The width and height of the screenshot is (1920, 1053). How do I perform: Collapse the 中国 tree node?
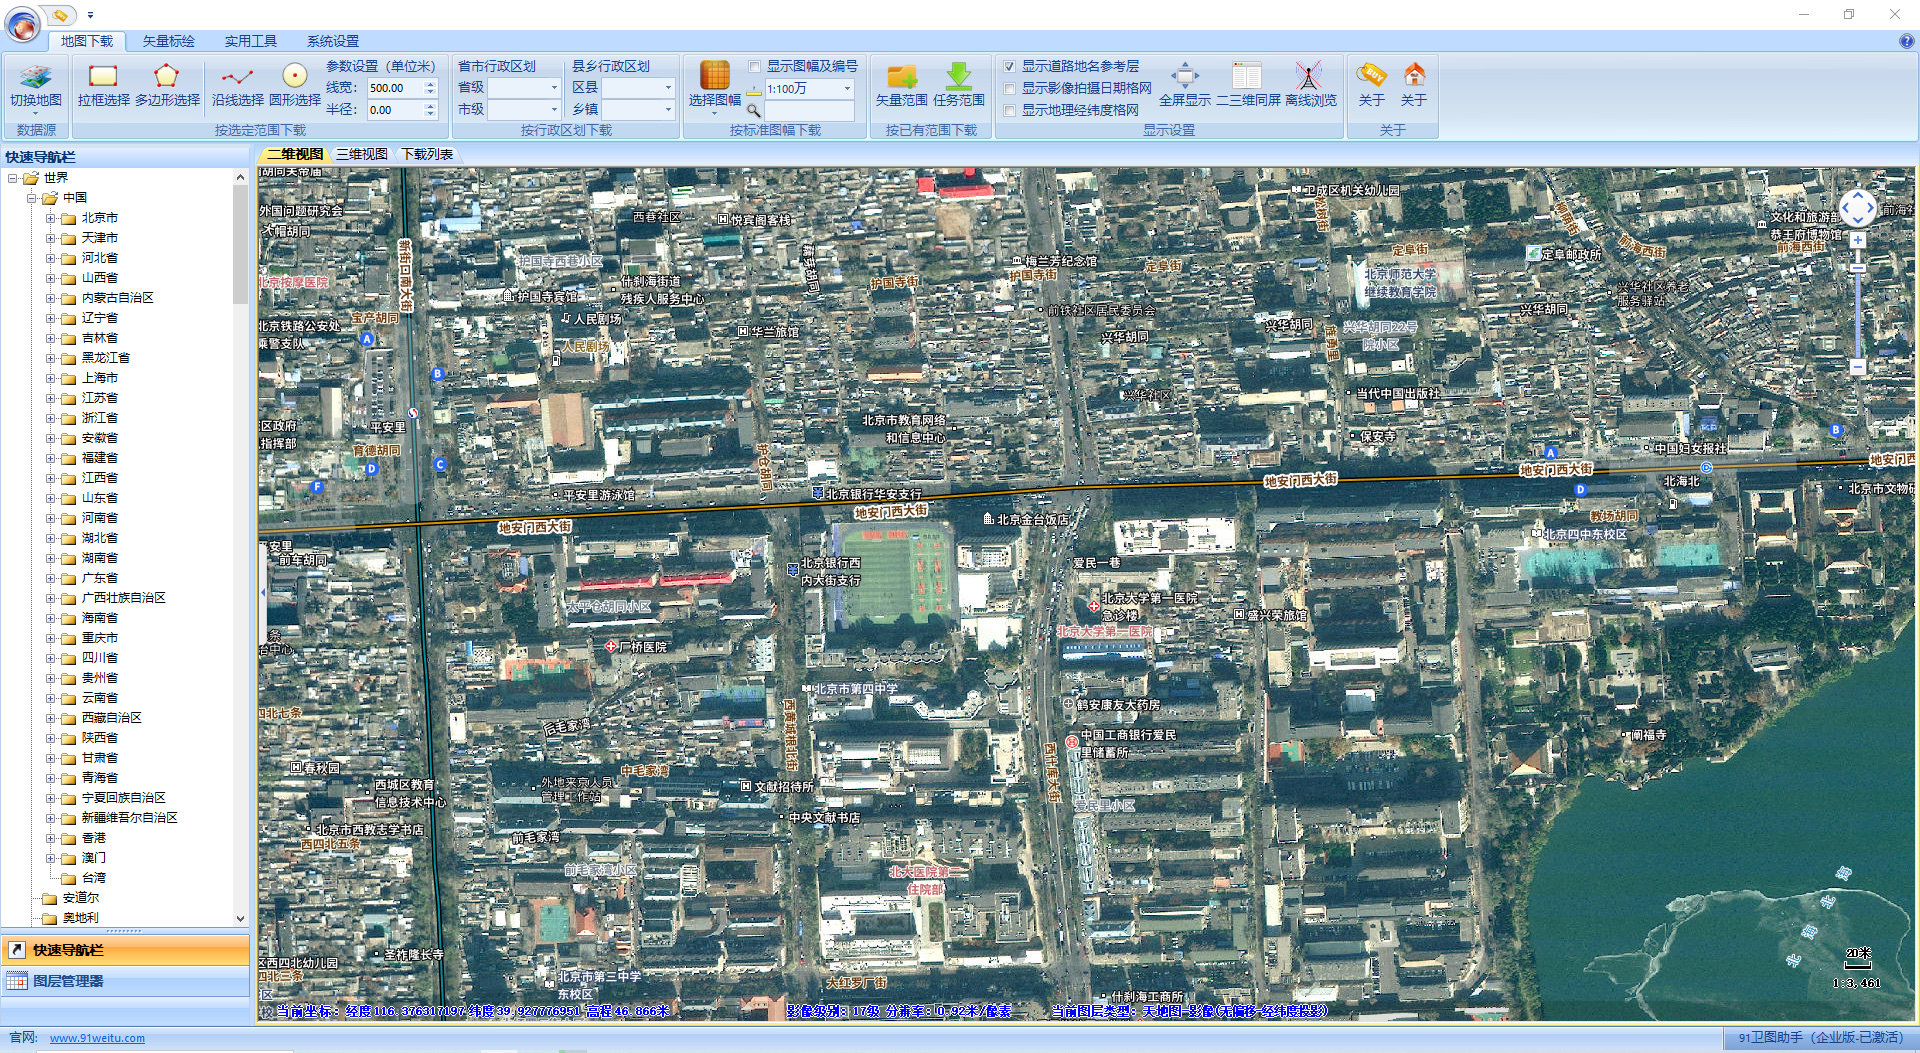click(x=32, y=198)
